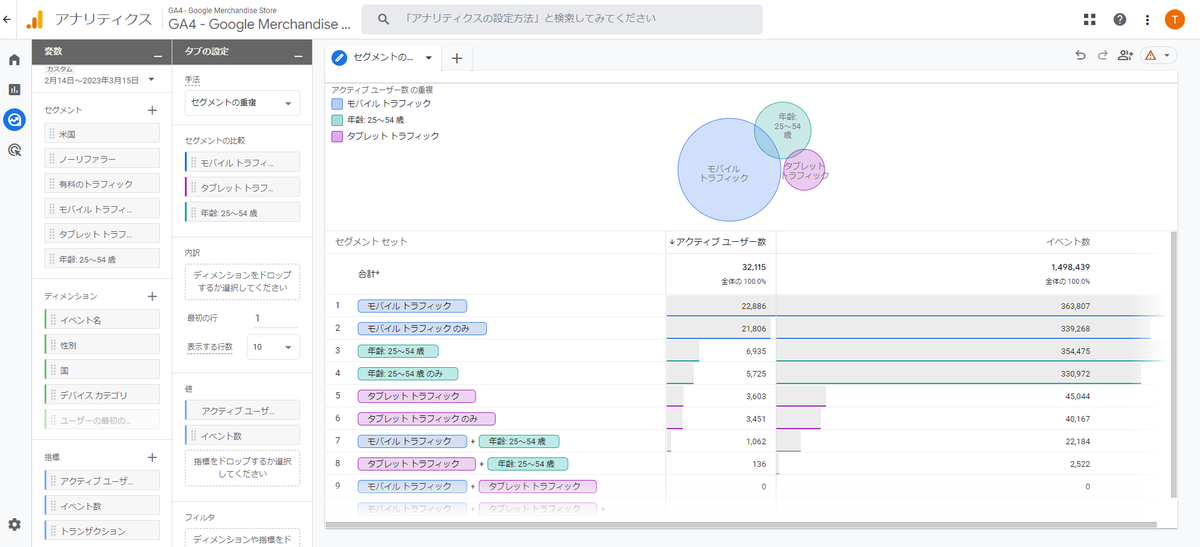Click the 合計 totals row label

point(370,274)
